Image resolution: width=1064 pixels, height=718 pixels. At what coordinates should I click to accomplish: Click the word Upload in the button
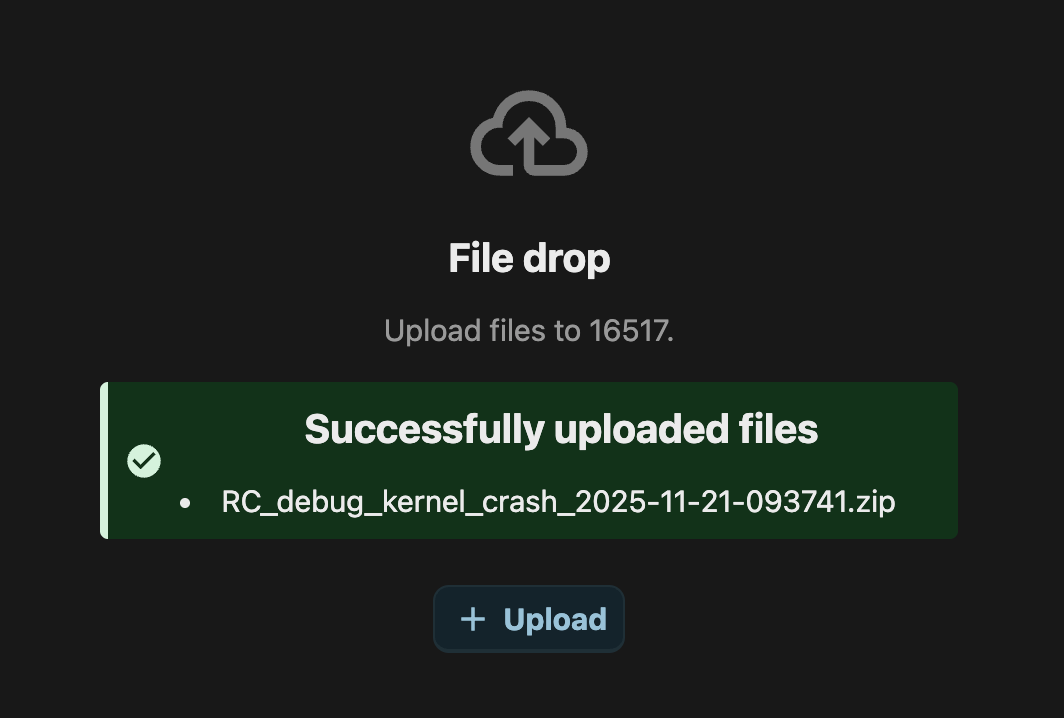click(x=555, y=620)
